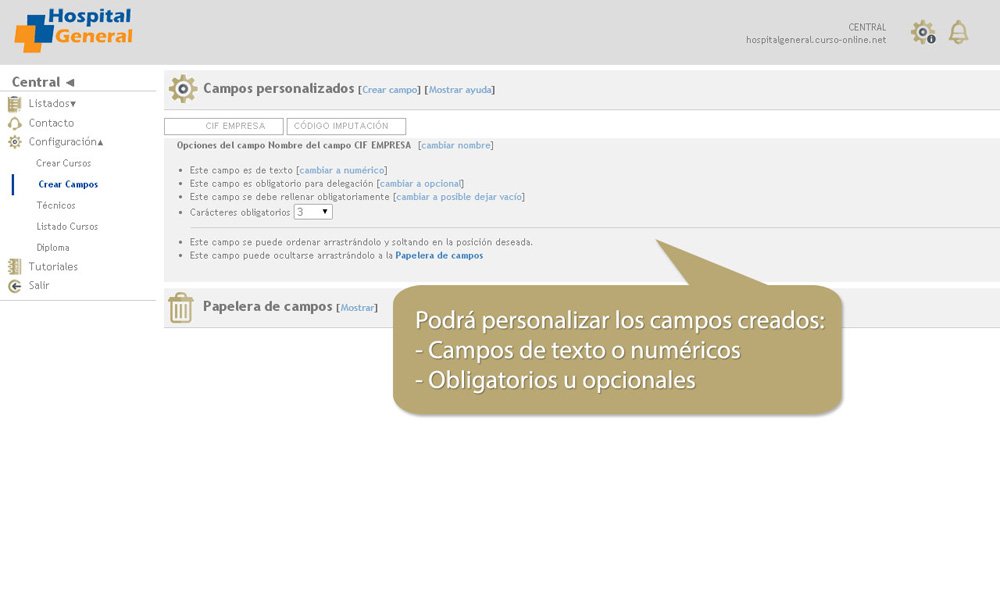
Task: Click the Crear campo link
Action: click(x=390, y=90)
